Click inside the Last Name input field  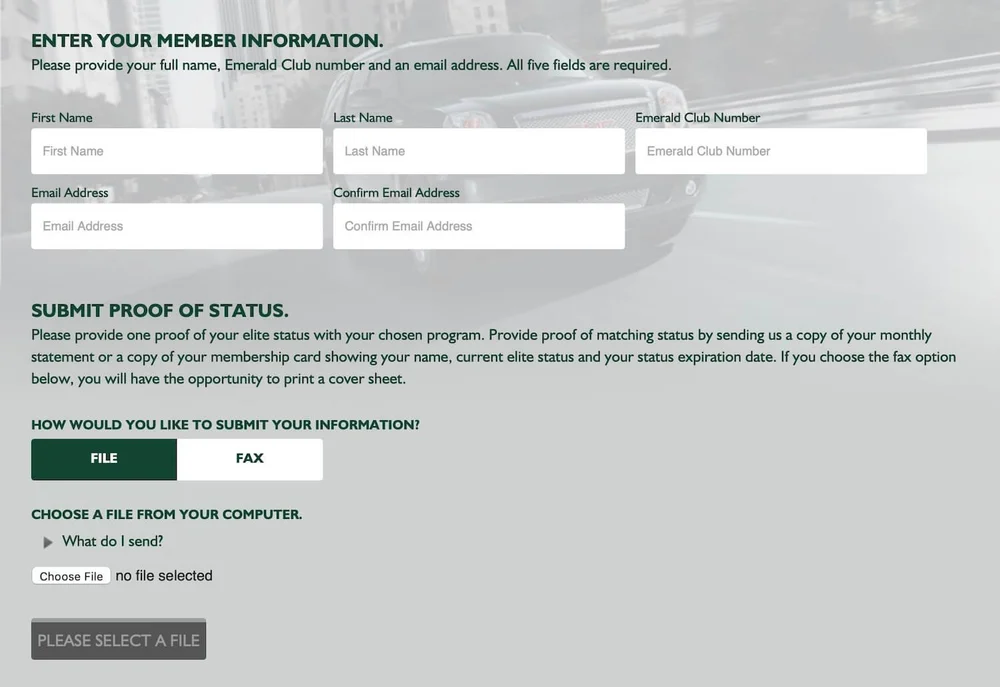[478, 151]
